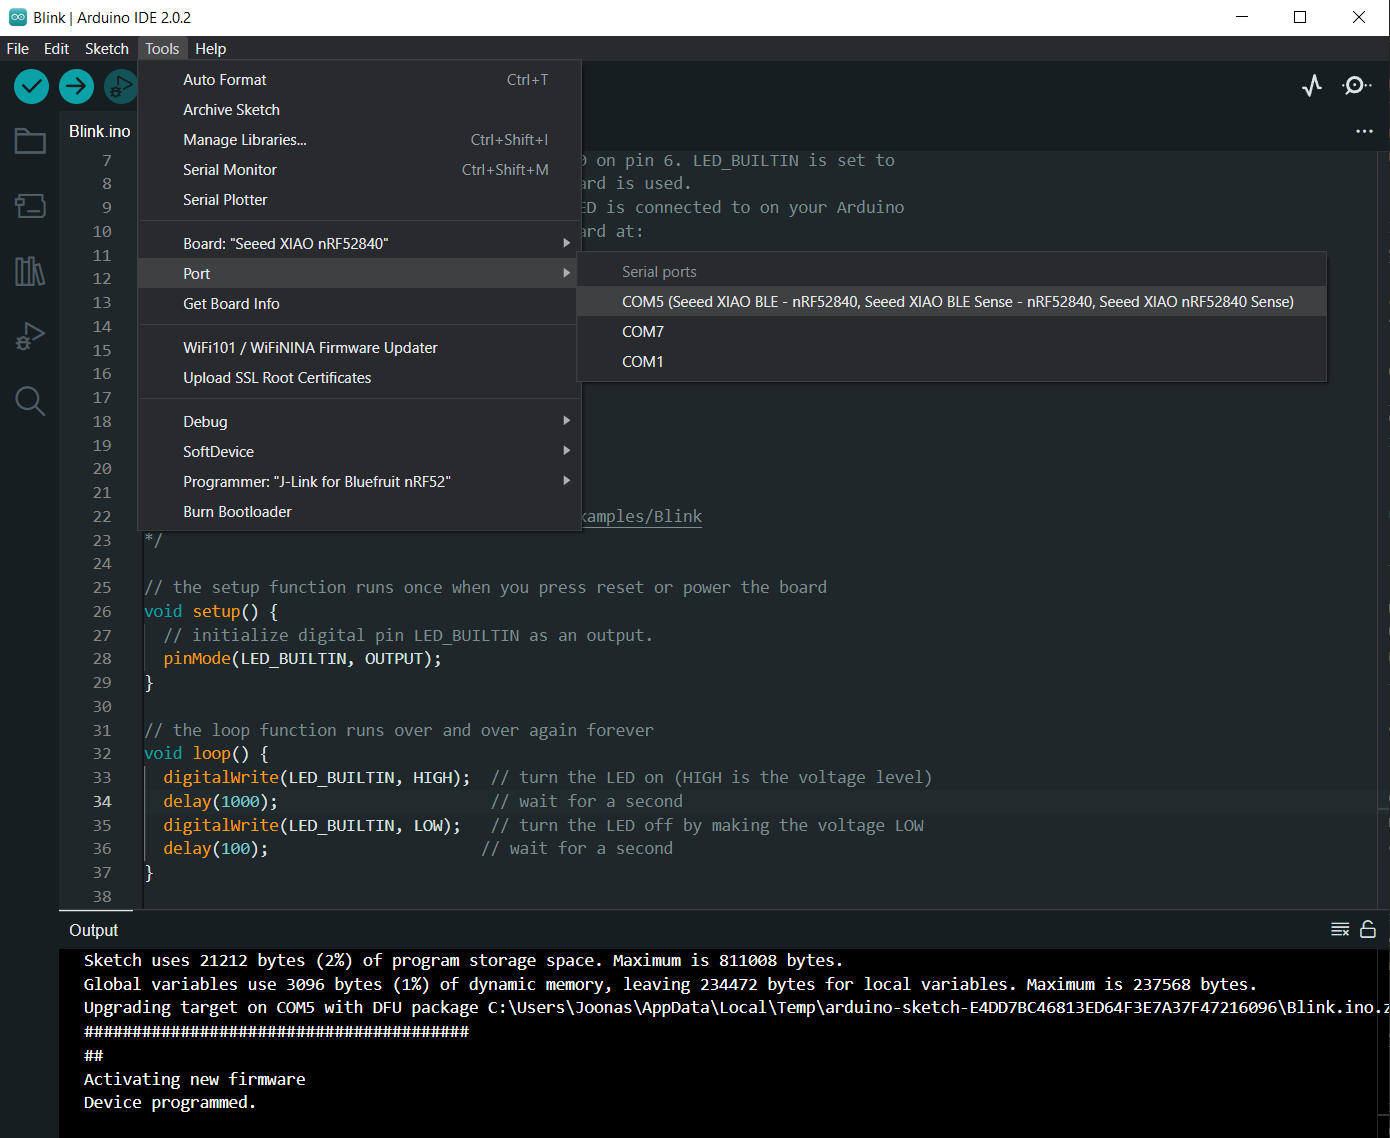Select COM5 Seeed XIAO BLE port
This screenshot has height=1138, width=1390.
click(x=952, y=302)
